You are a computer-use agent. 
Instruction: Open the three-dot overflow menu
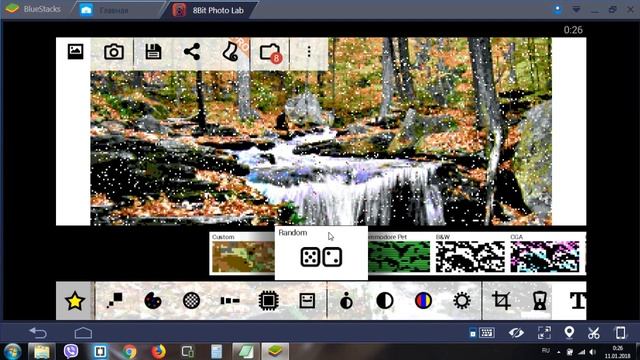pos(309,51)
